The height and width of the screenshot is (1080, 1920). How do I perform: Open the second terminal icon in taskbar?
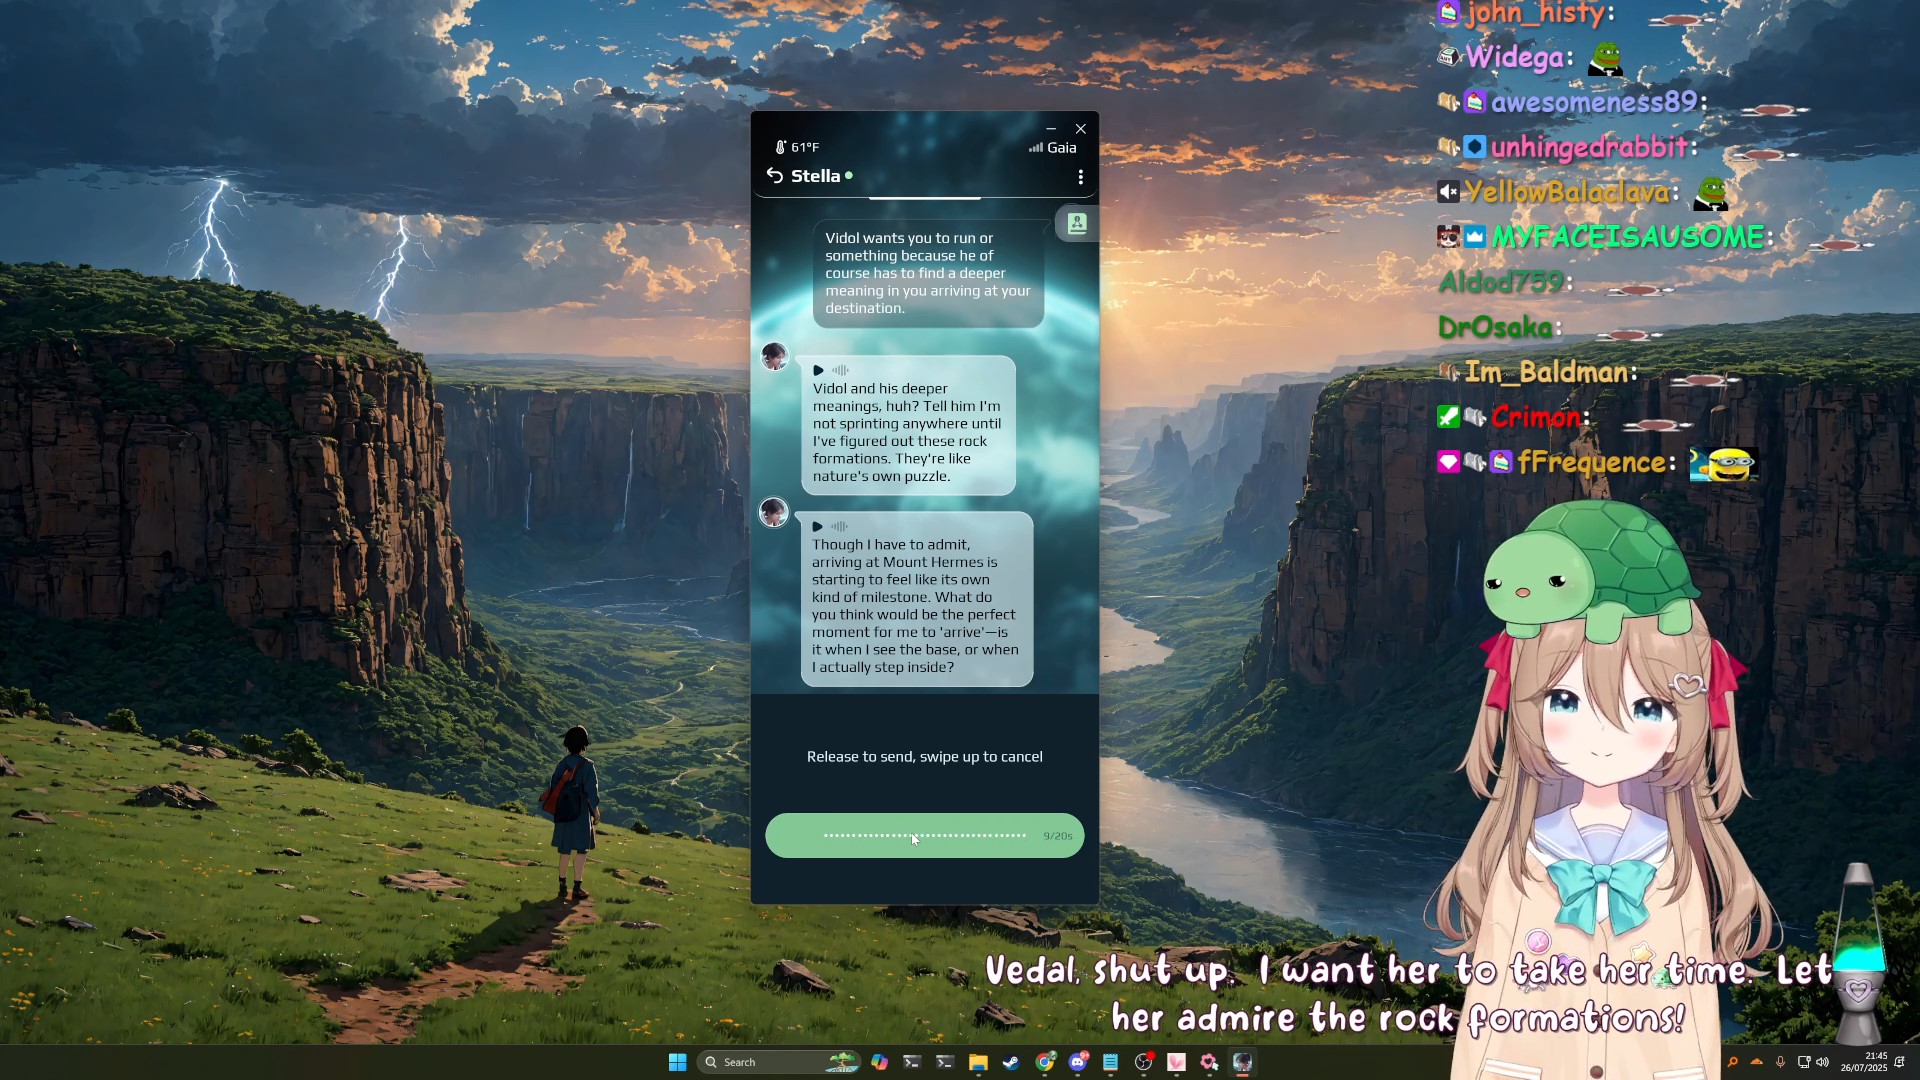point(945,1062)
